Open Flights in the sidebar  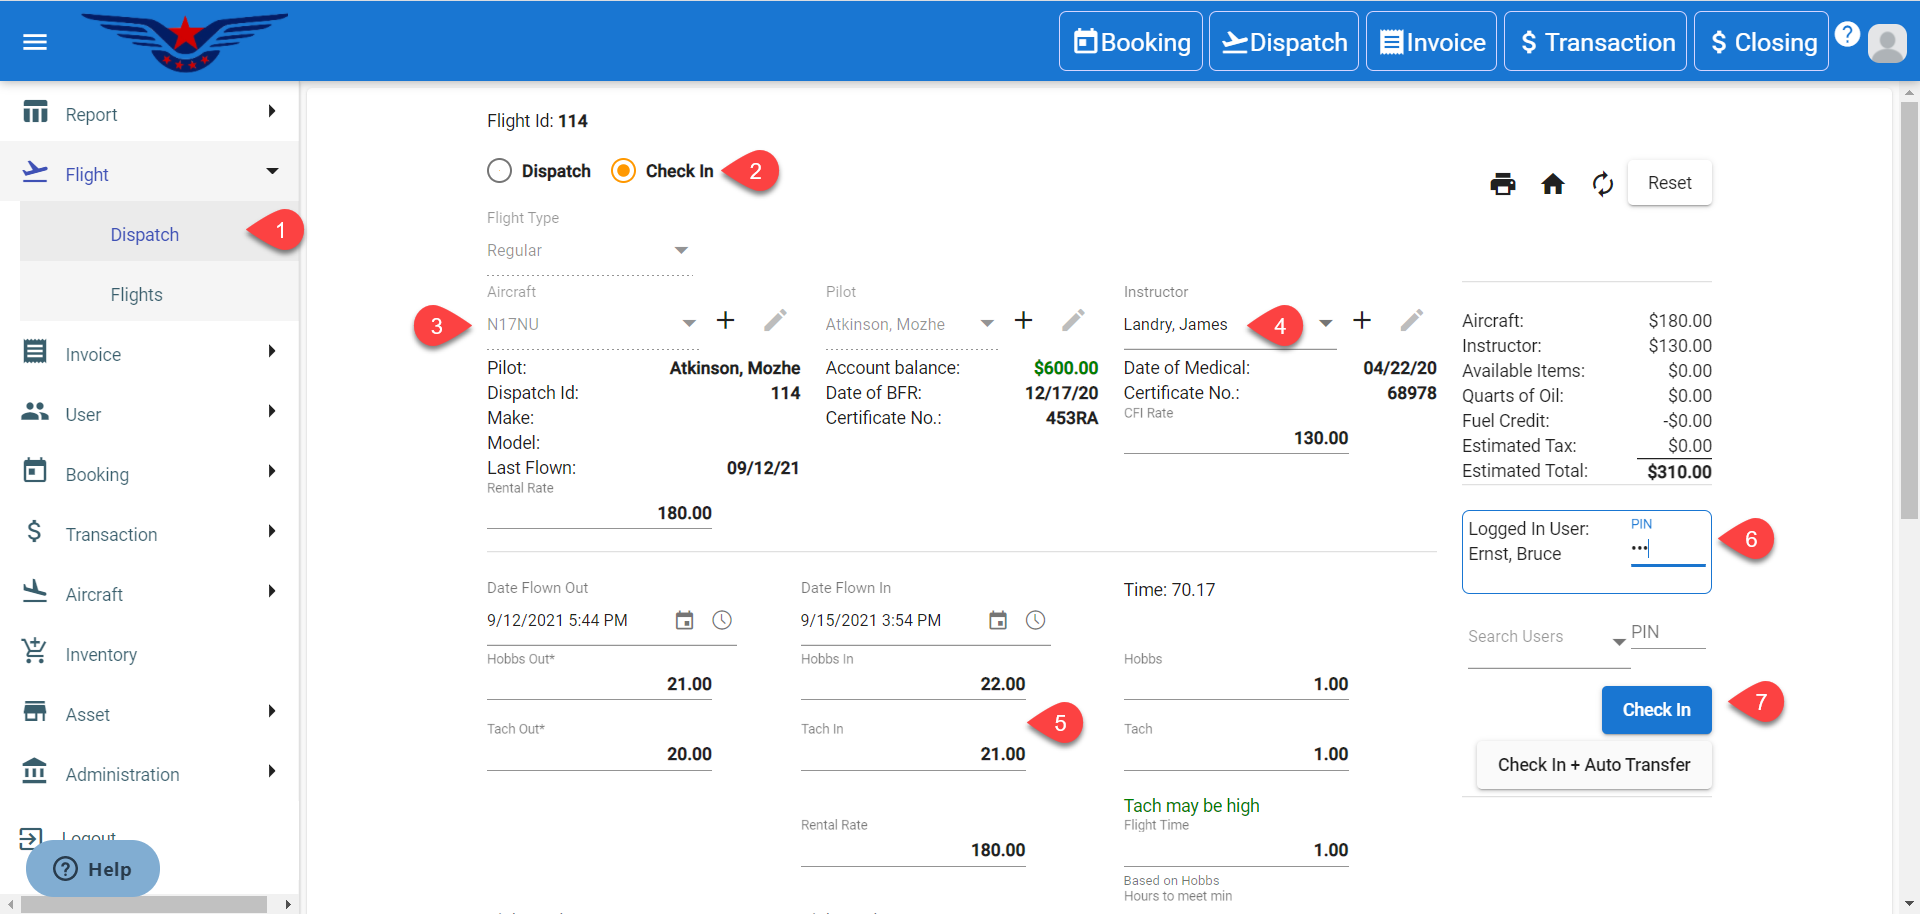coord(136,295)
